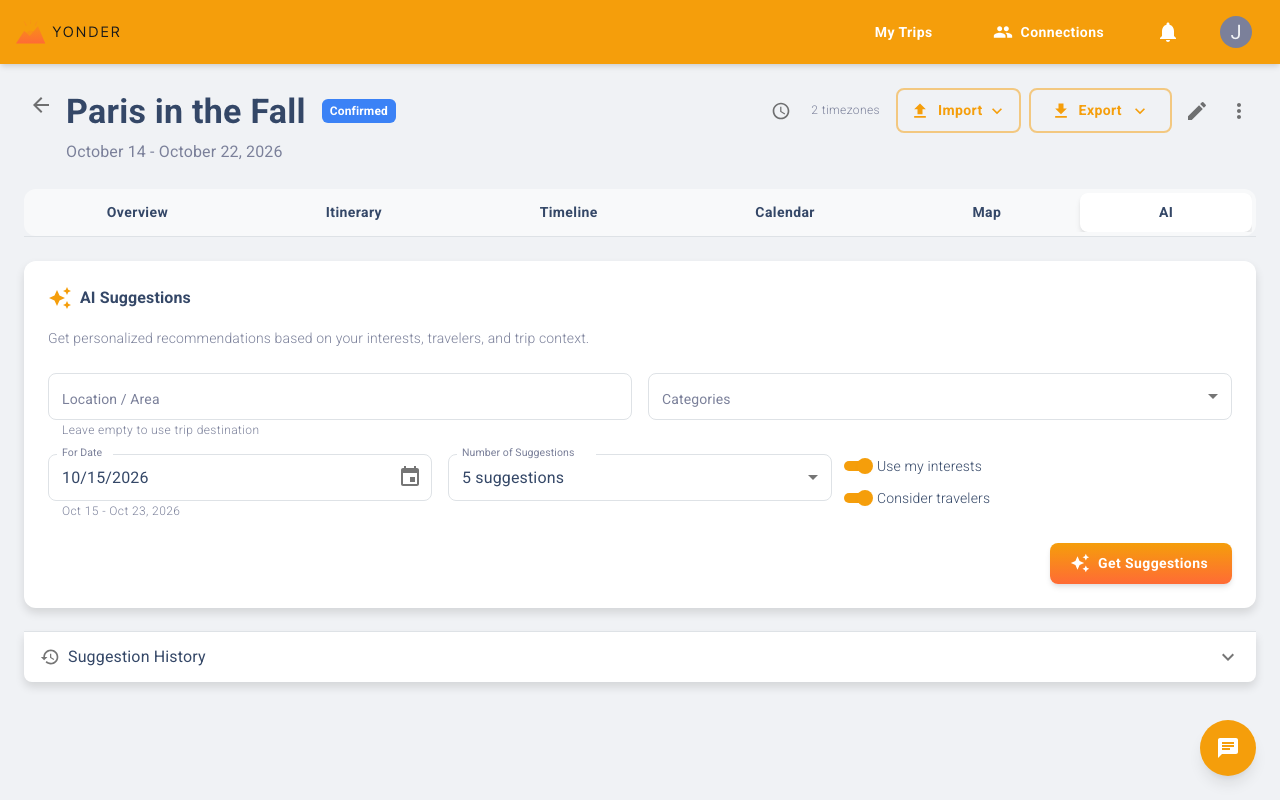Open the Export dropdown menu

click(1100, 111)
